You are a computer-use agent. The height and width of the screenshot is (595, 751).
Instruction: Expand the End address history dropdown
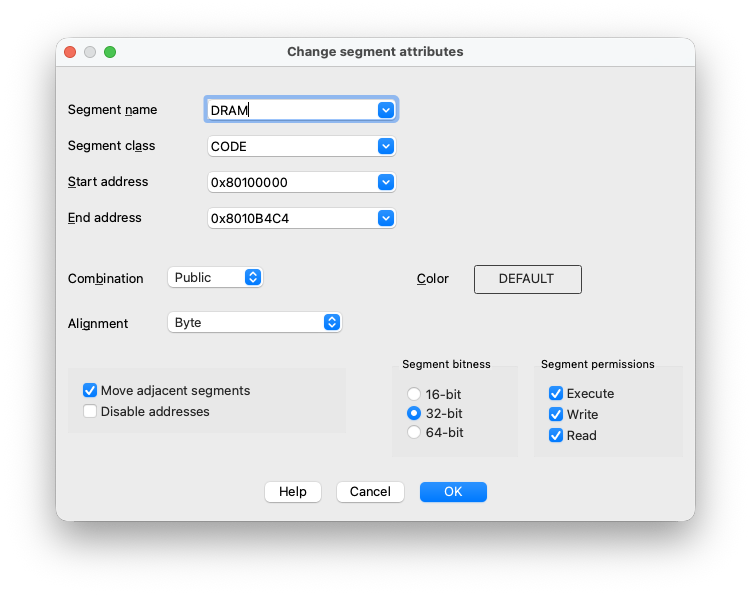click(x=386, y=218)
